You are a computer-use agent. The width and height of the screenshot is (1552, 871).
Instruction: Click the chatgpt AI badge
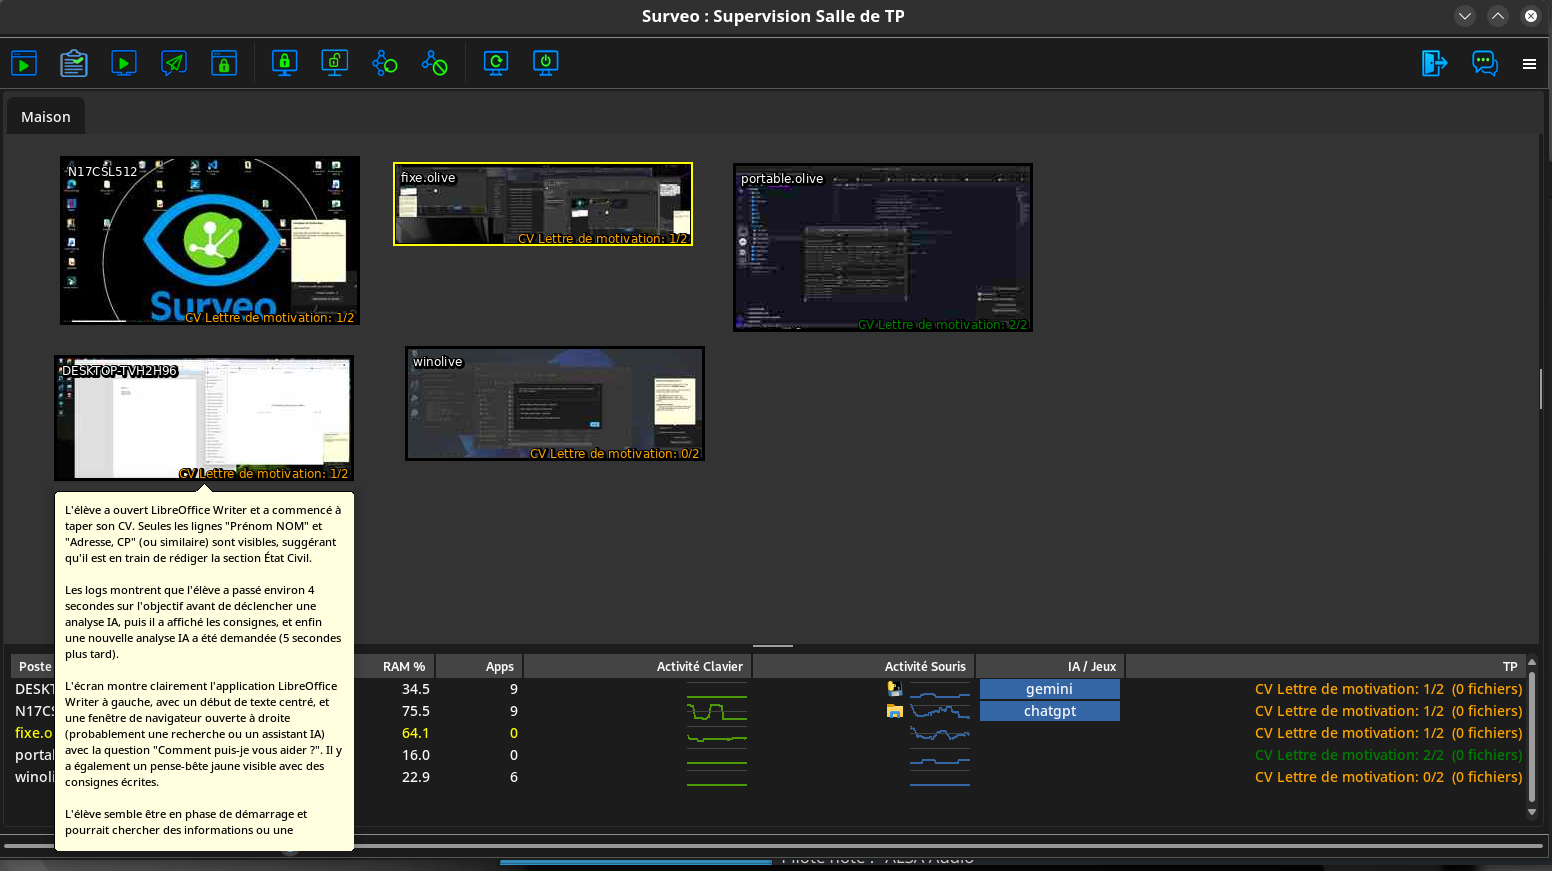coord(1049,711)
